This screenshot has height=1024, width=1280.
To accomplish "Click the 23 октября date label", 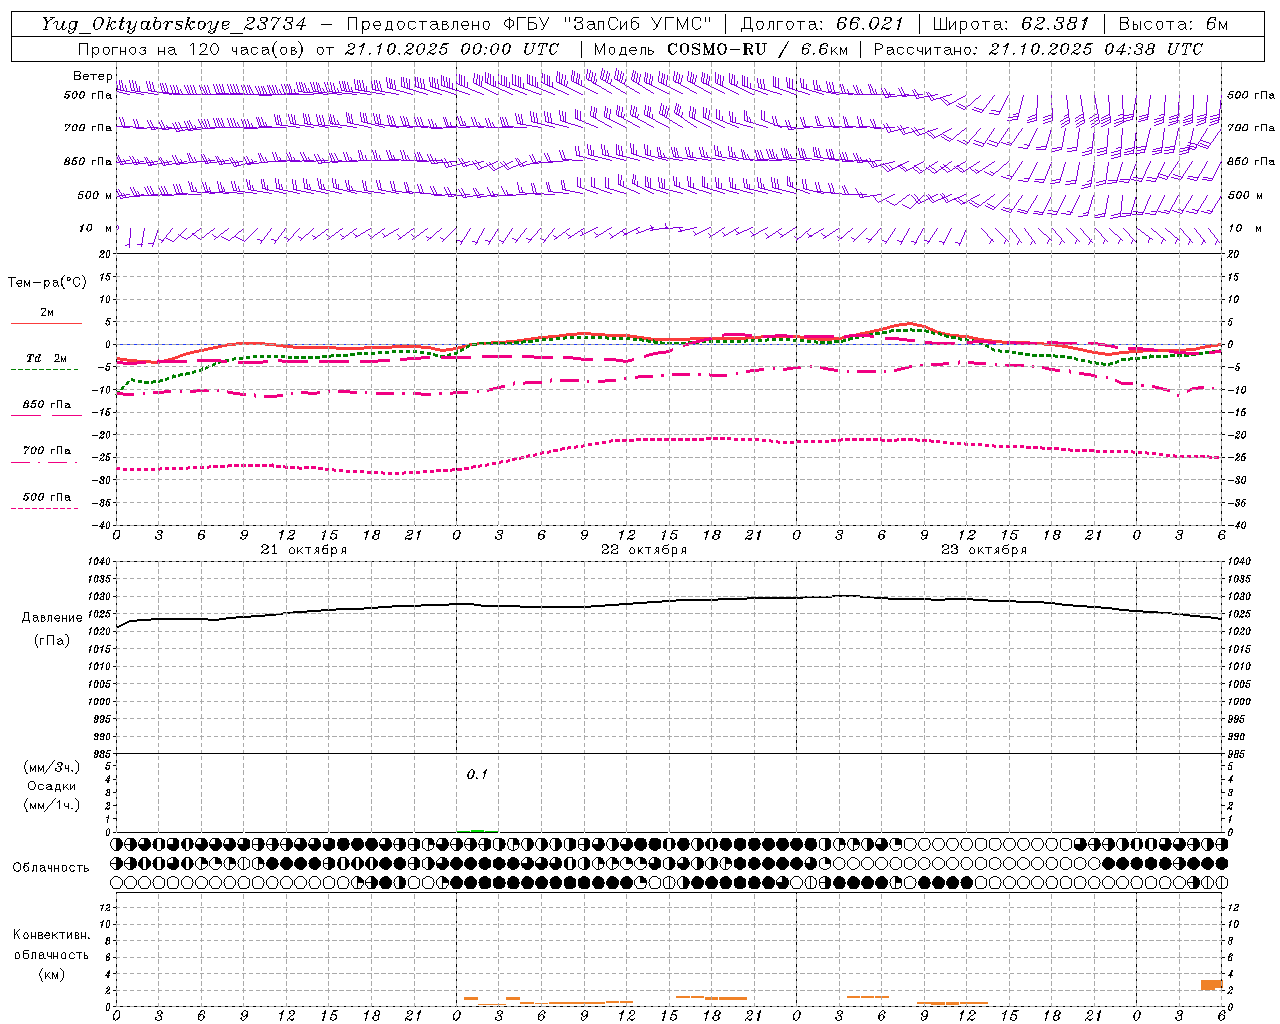I will click(x=984, y=550).
